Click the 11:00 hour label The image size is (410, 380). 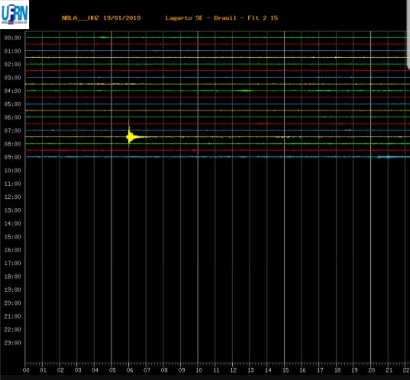(x=13, y=184)
